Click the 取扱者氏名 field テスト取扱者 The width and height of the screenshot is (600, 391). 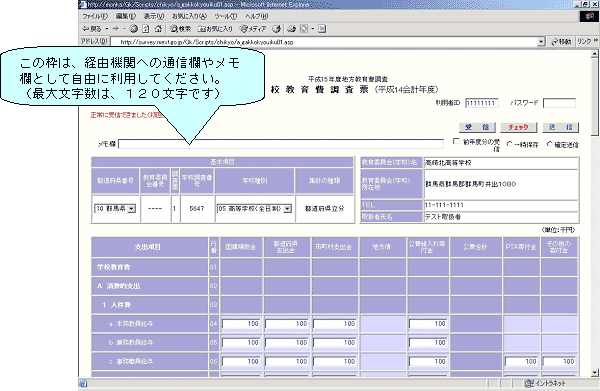click(x=501, y=217)
